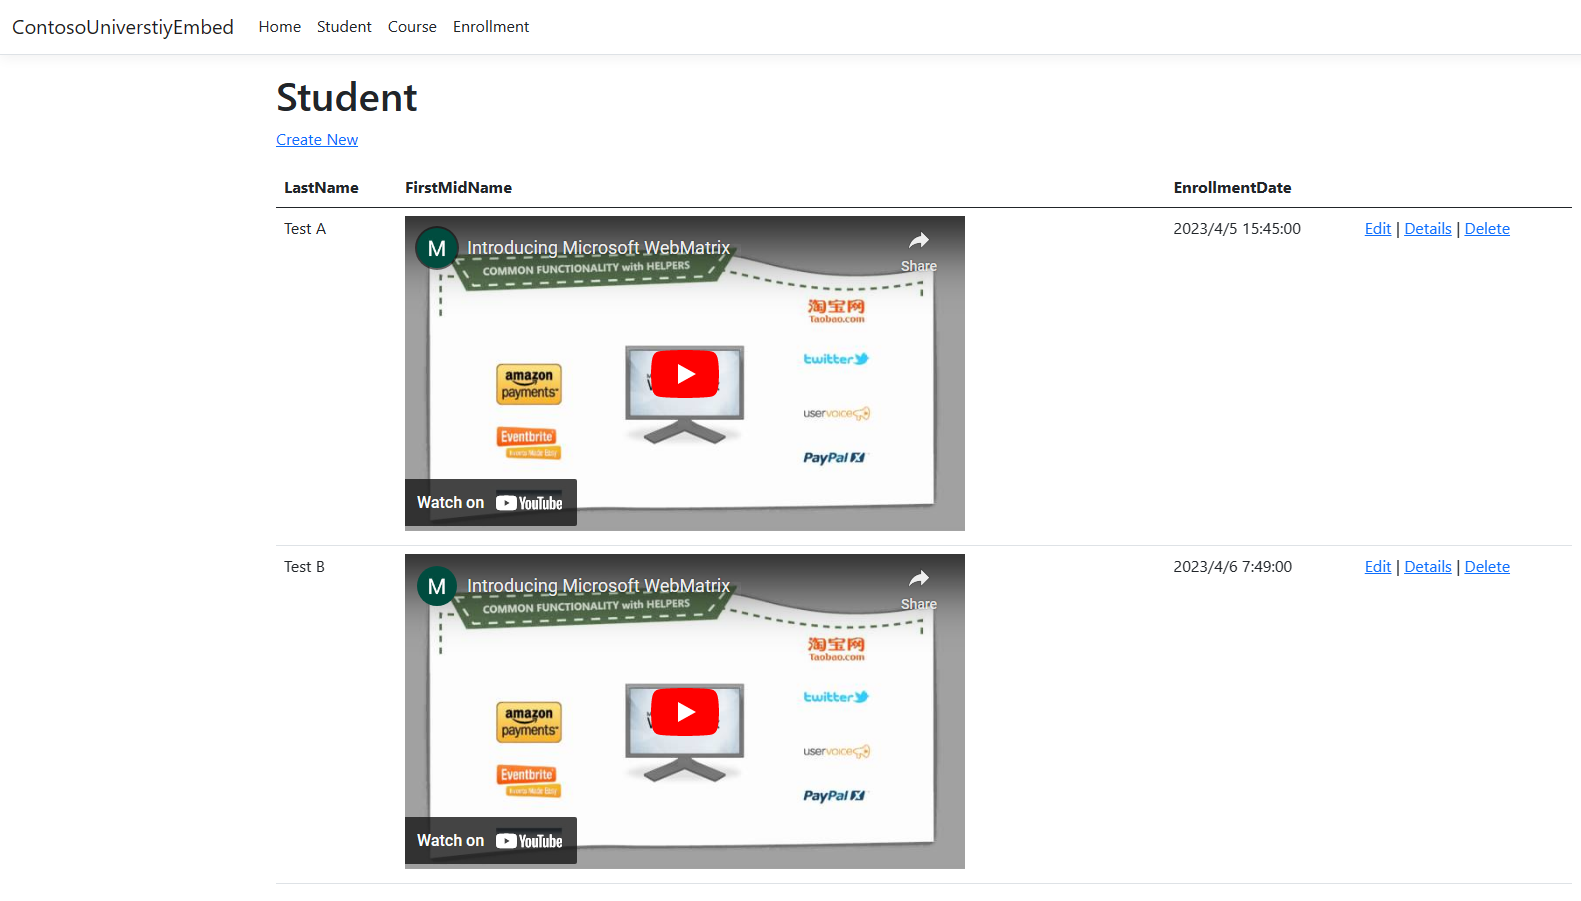
Task: Click the Student page heading
Action: (347, 98)
